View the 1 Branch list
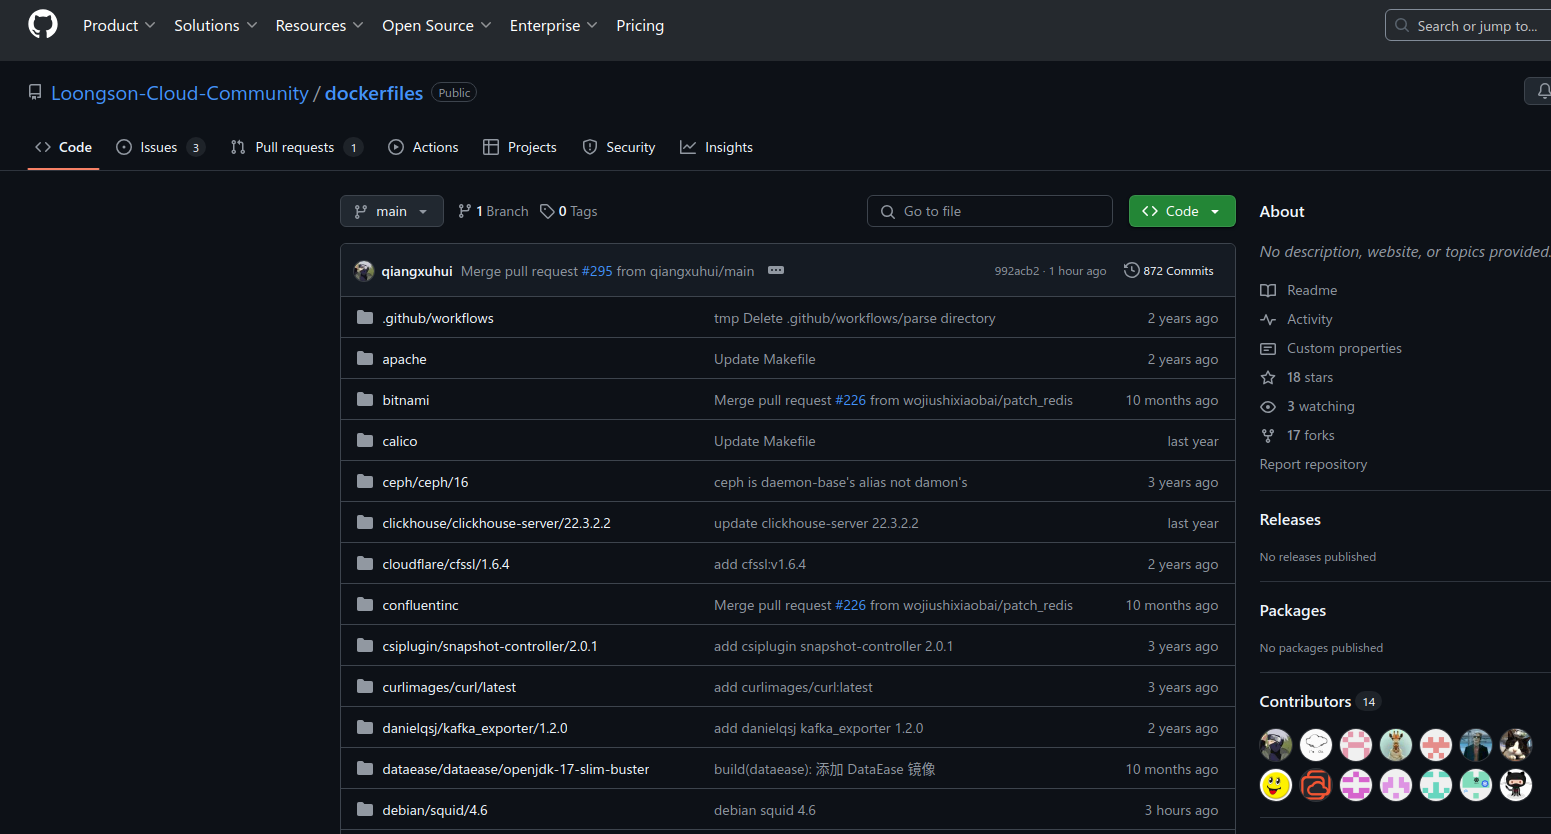The image size is (1551, 834). (493, 211)
